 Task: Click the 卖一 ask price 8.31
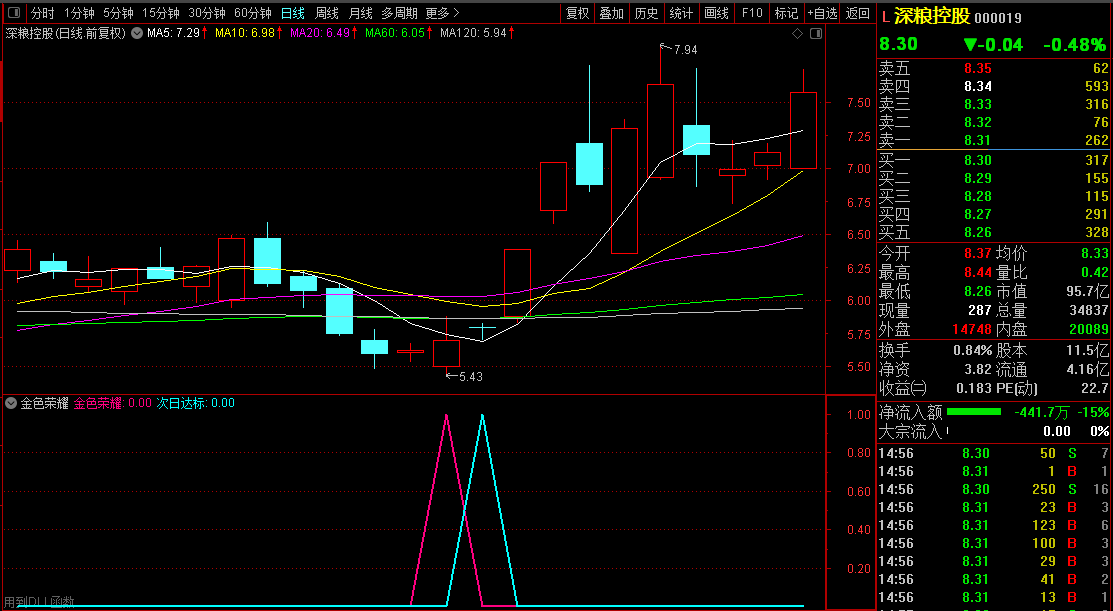click(x=976, y=140)
